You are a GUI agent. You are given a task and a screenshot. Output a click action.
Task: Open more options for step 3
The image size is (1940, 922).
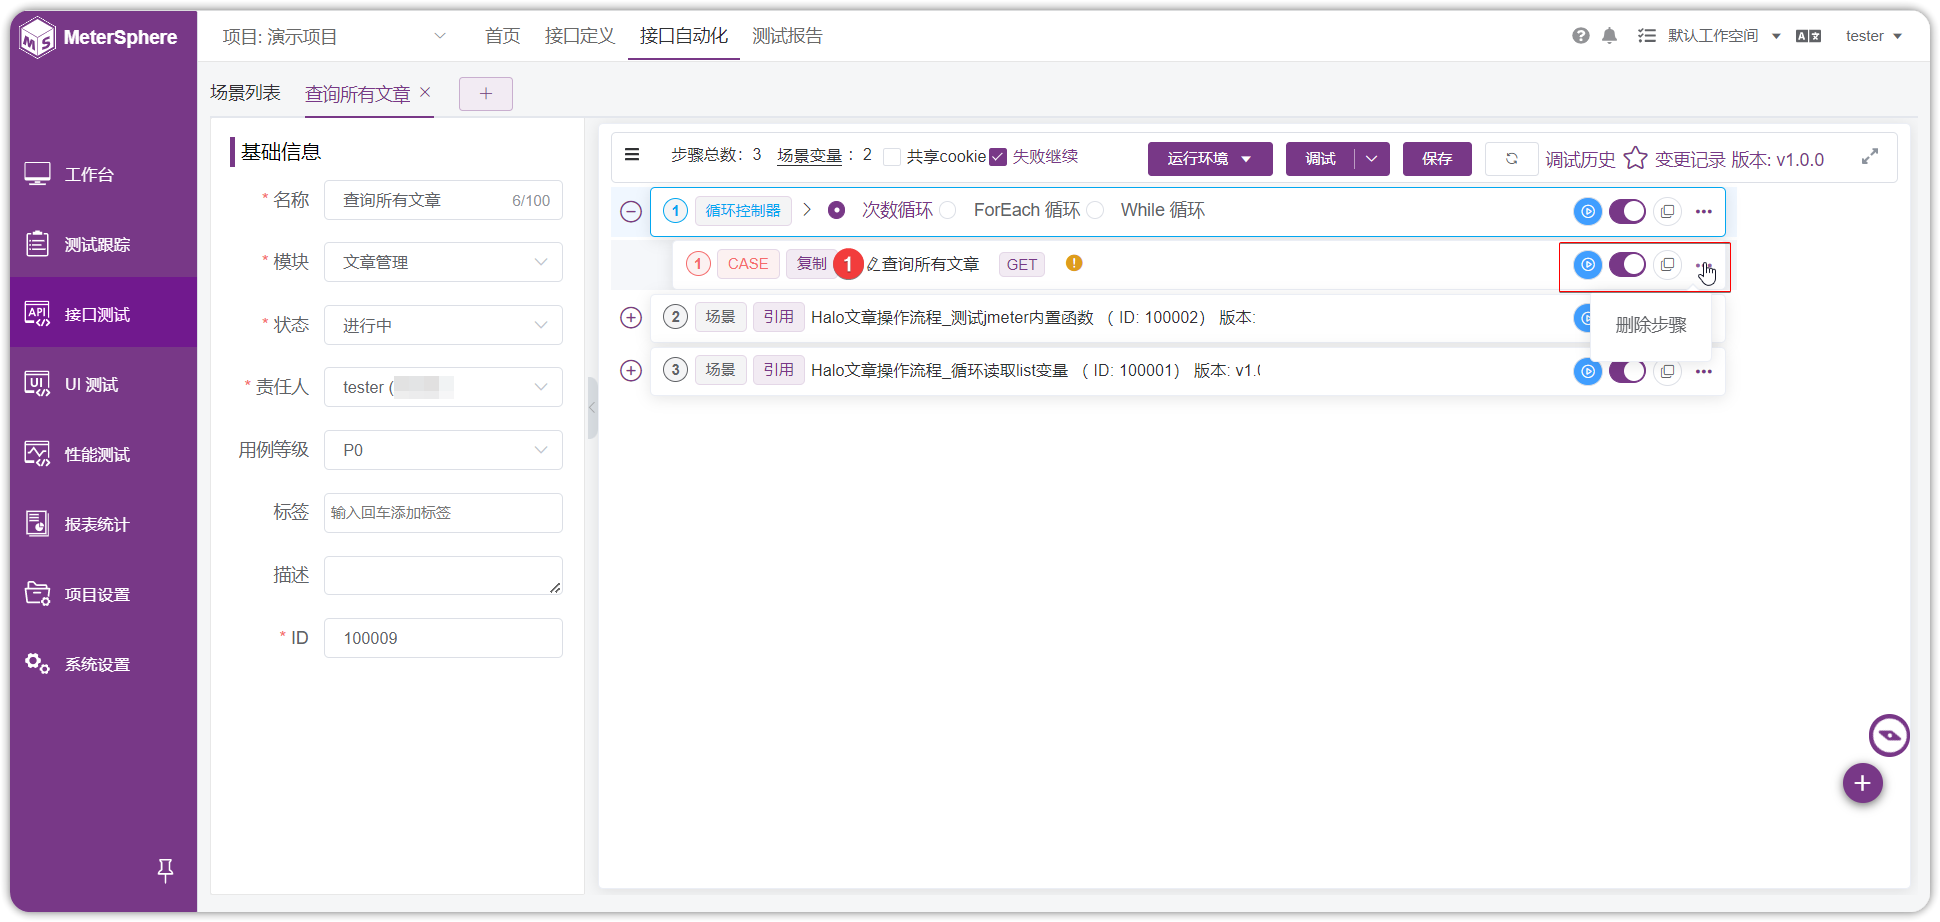point(1704,371)
